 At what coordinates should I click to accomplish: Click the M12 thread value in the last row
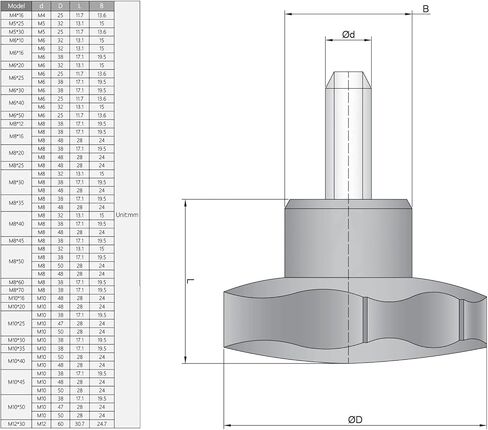(41, 424)
